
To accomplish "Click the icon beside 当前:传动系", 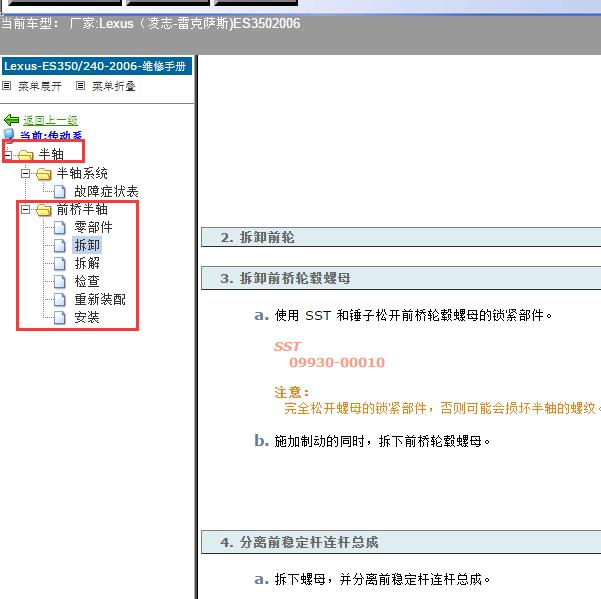I will tap(9, 134).
